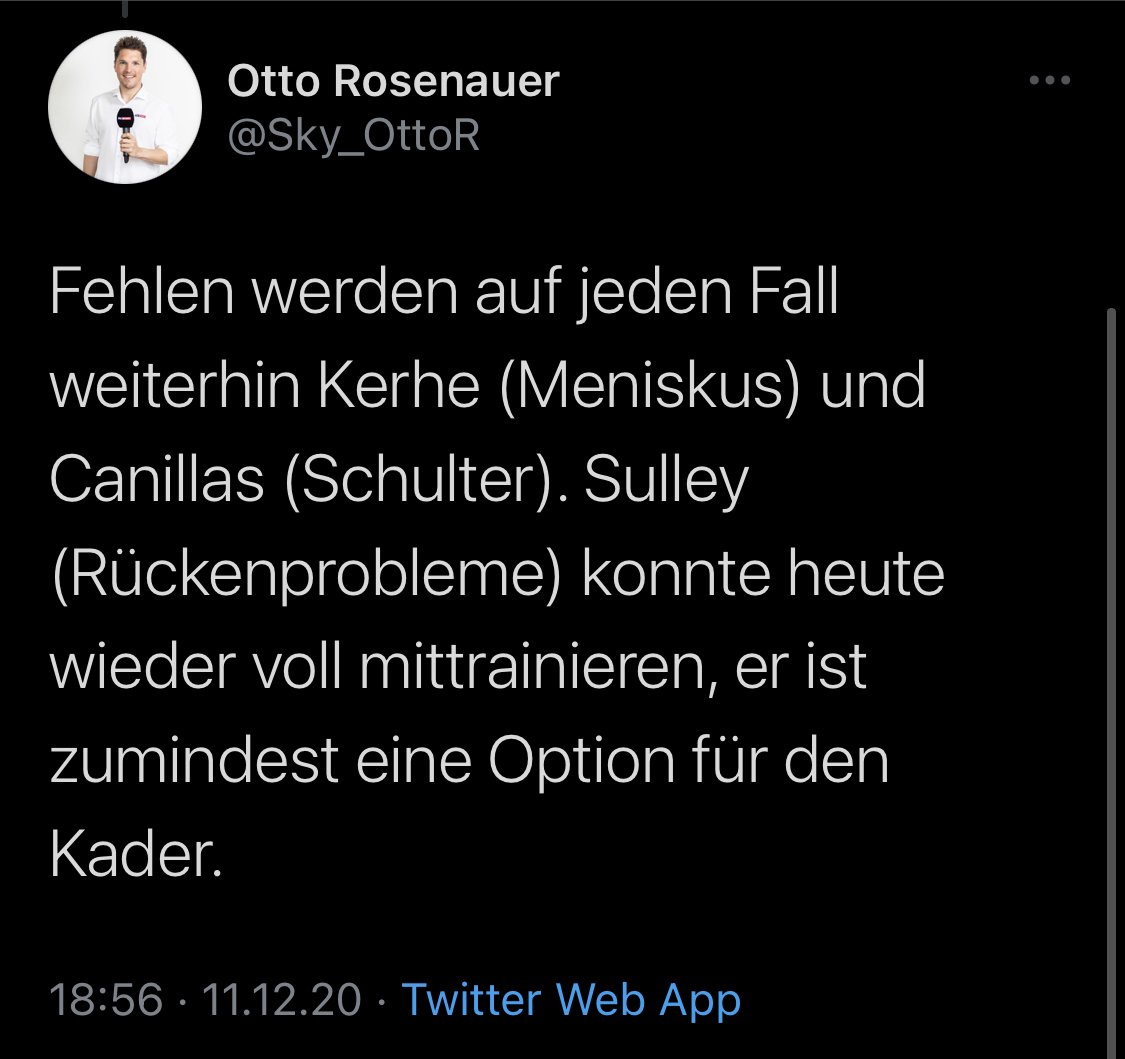1125x1059 pixels.
Task: Click the first word Fehlen of the tweet
Action: point(142,292)
